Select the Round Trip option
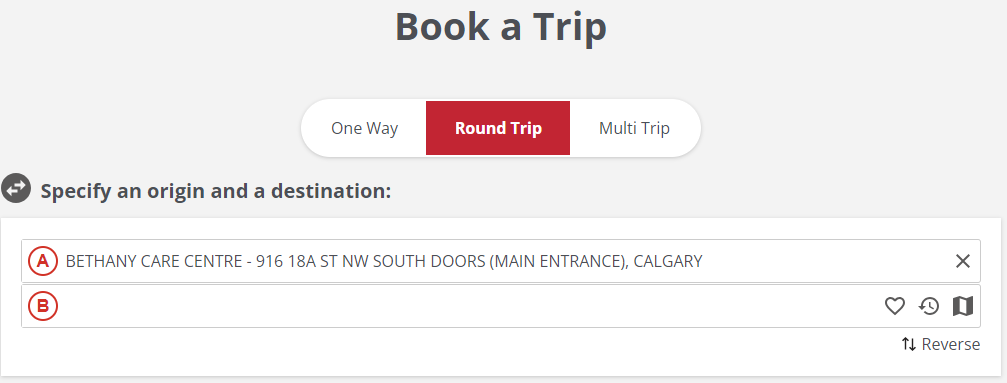The image size is (1007, 383). click(498, 128)
